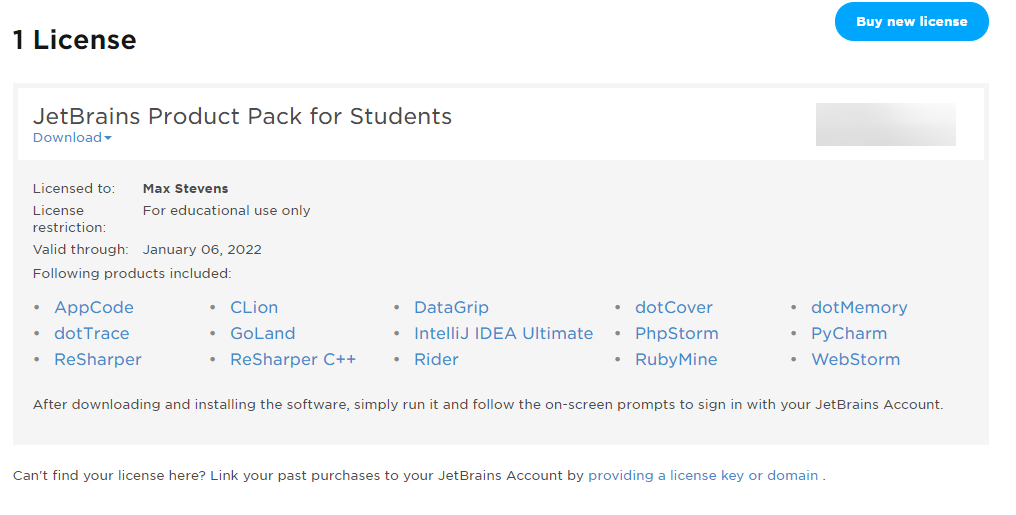Click the dotTrace link

tap(92, 334)
